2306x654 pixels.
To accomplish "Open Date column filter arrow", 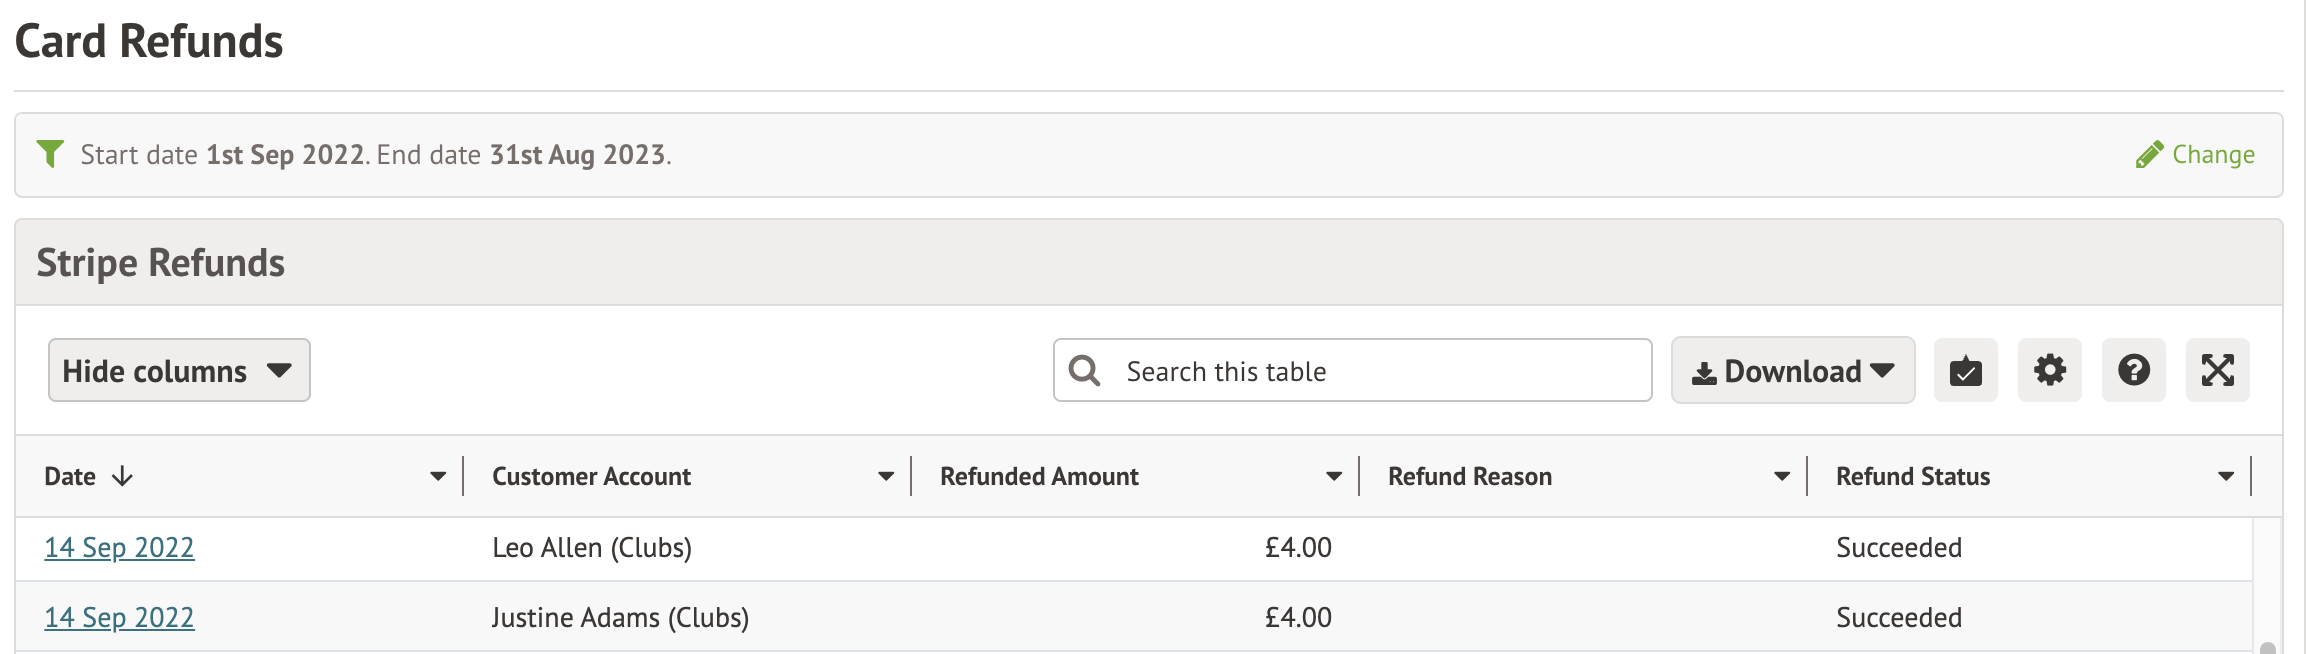I will click(x=438, y=477).
